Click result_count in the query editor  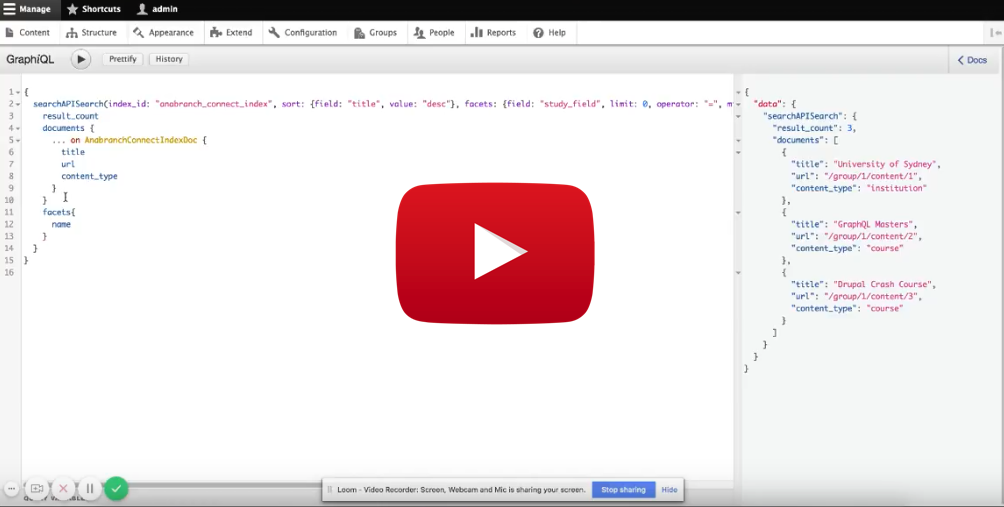tap(70, 116)
